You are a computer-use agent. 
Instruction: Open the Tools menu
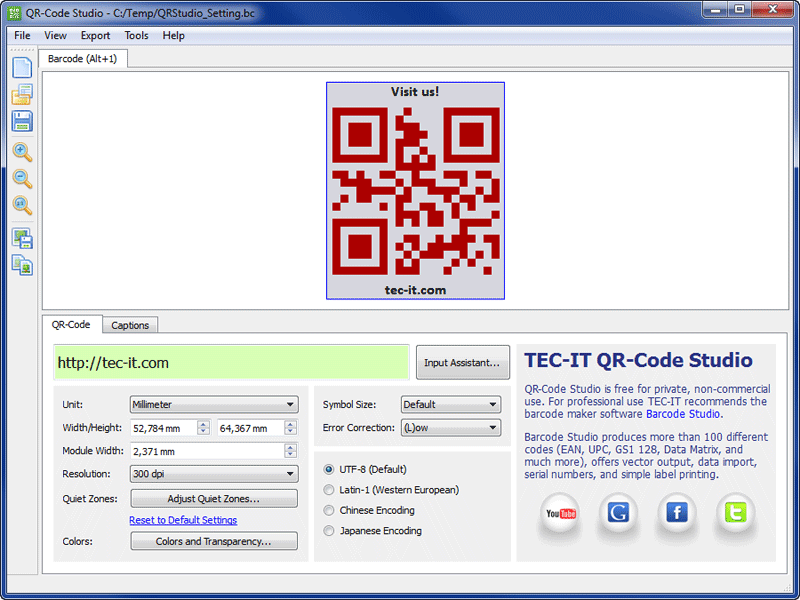click(x=136, y=36)
